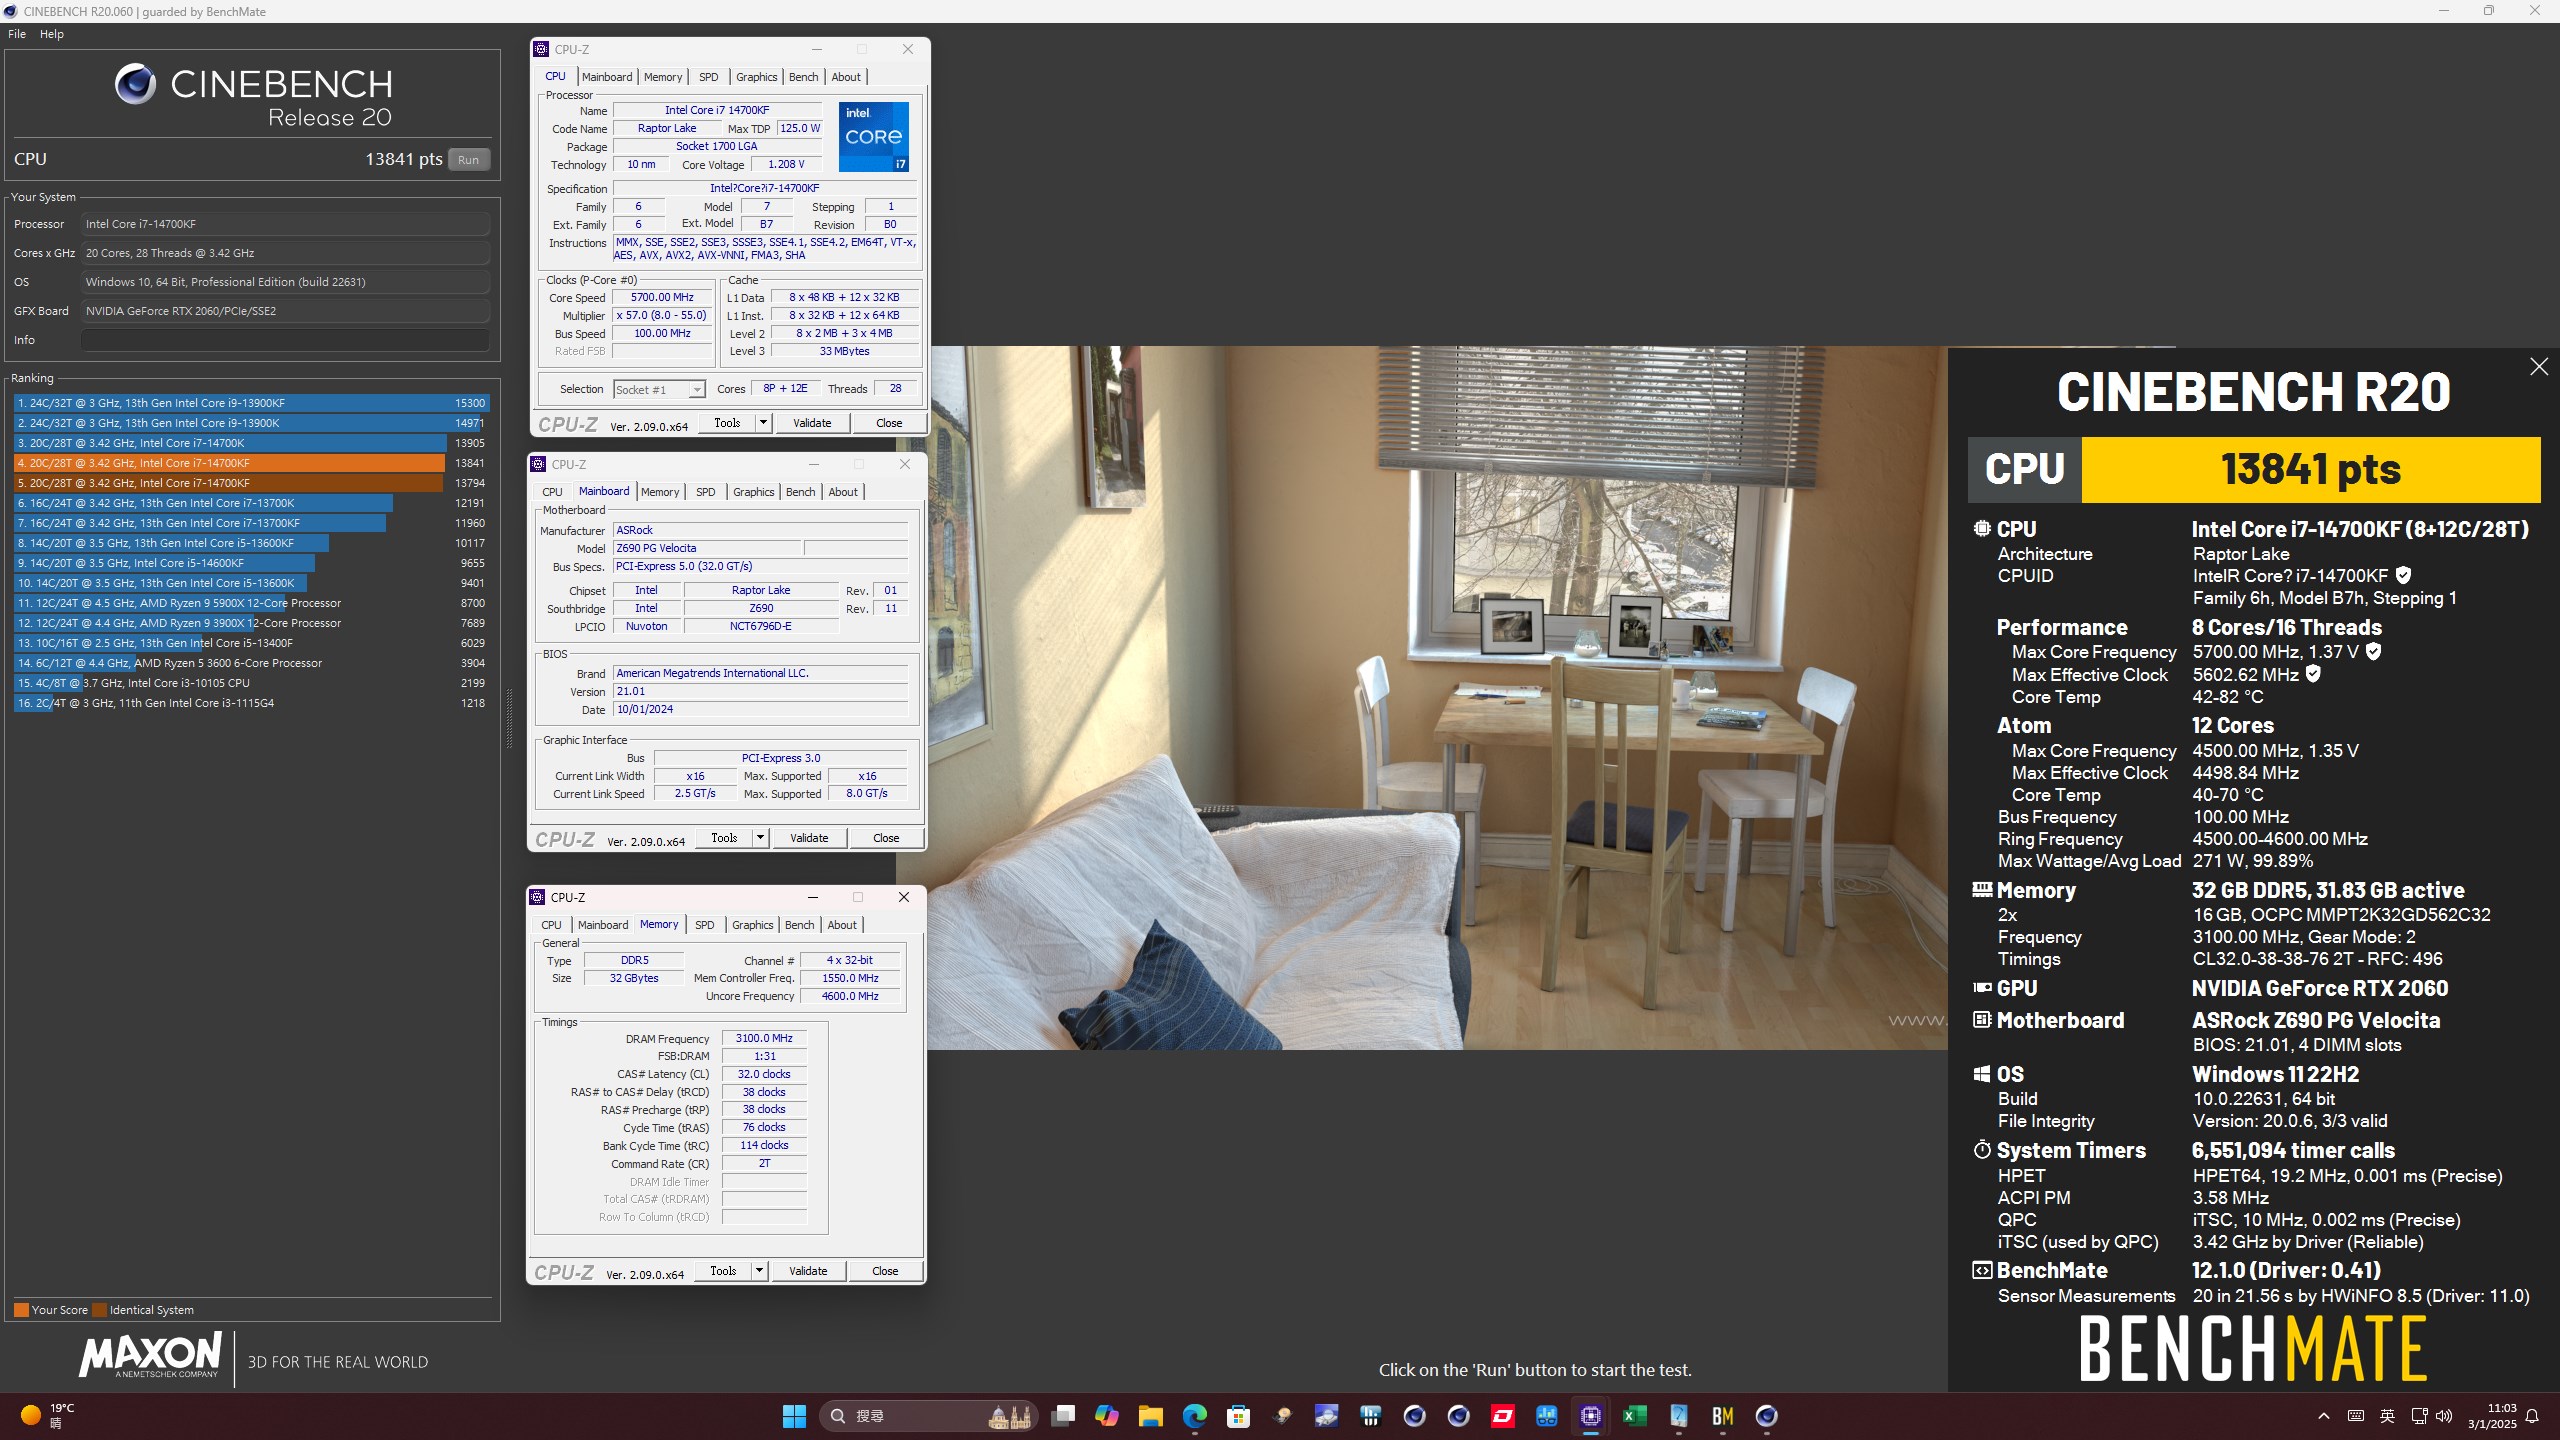Open the Bench tab in top CPU-Z window
Image resolution: width=2560 pixels, height=1440 pixels.
[803, 77]
